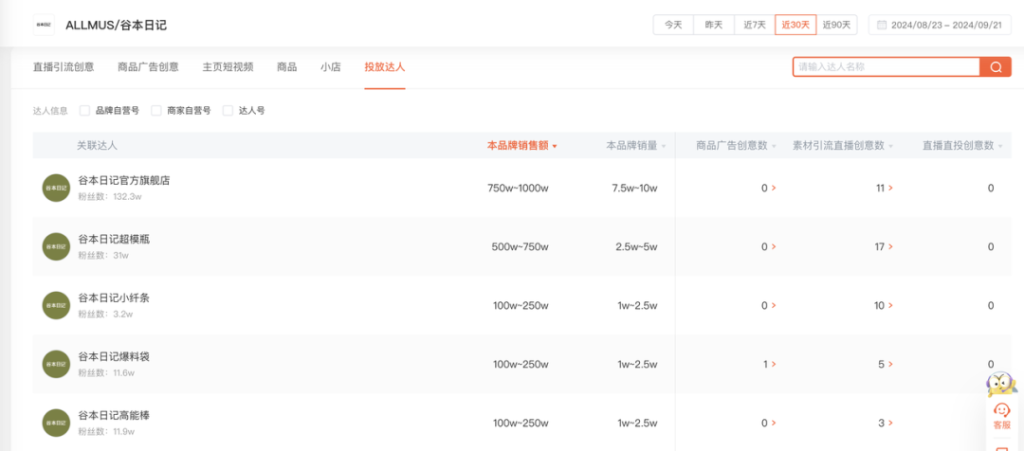
Task: Click the 7.5w~10w sales volume value
Action: click(x=634, y=188)
